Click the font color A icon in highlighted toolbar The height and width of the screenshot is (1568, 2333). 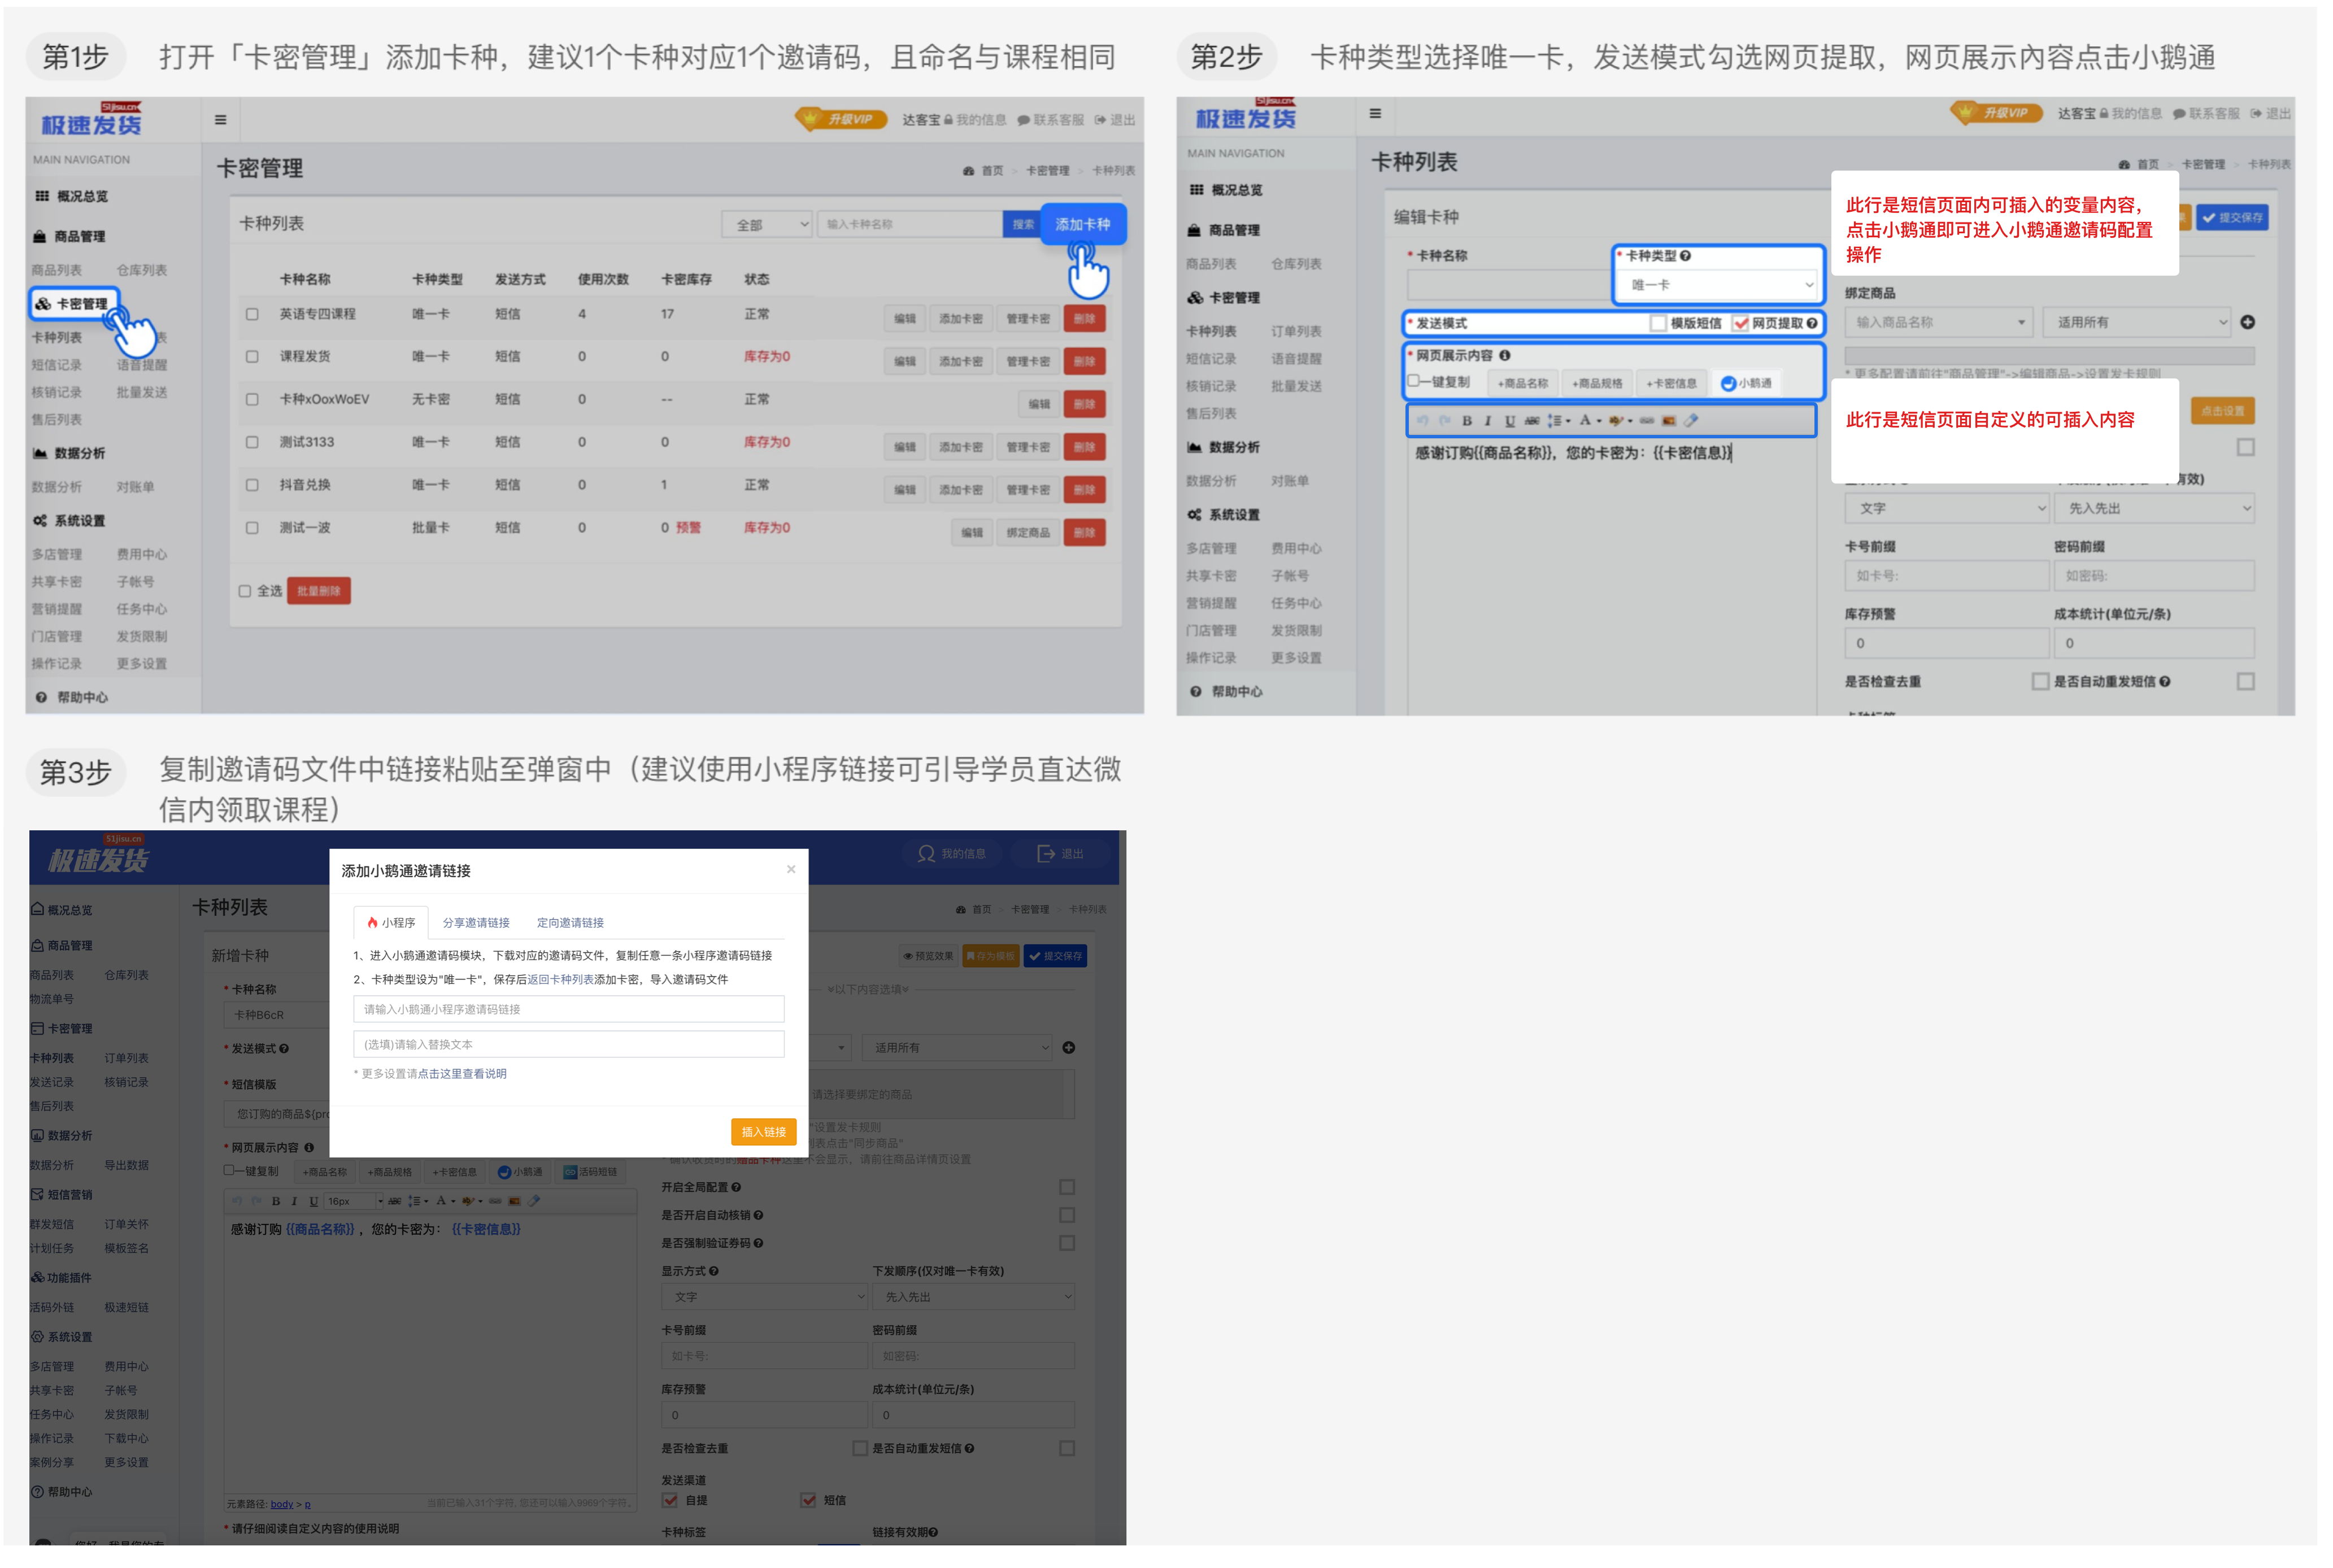click(x=1585, y=421)
